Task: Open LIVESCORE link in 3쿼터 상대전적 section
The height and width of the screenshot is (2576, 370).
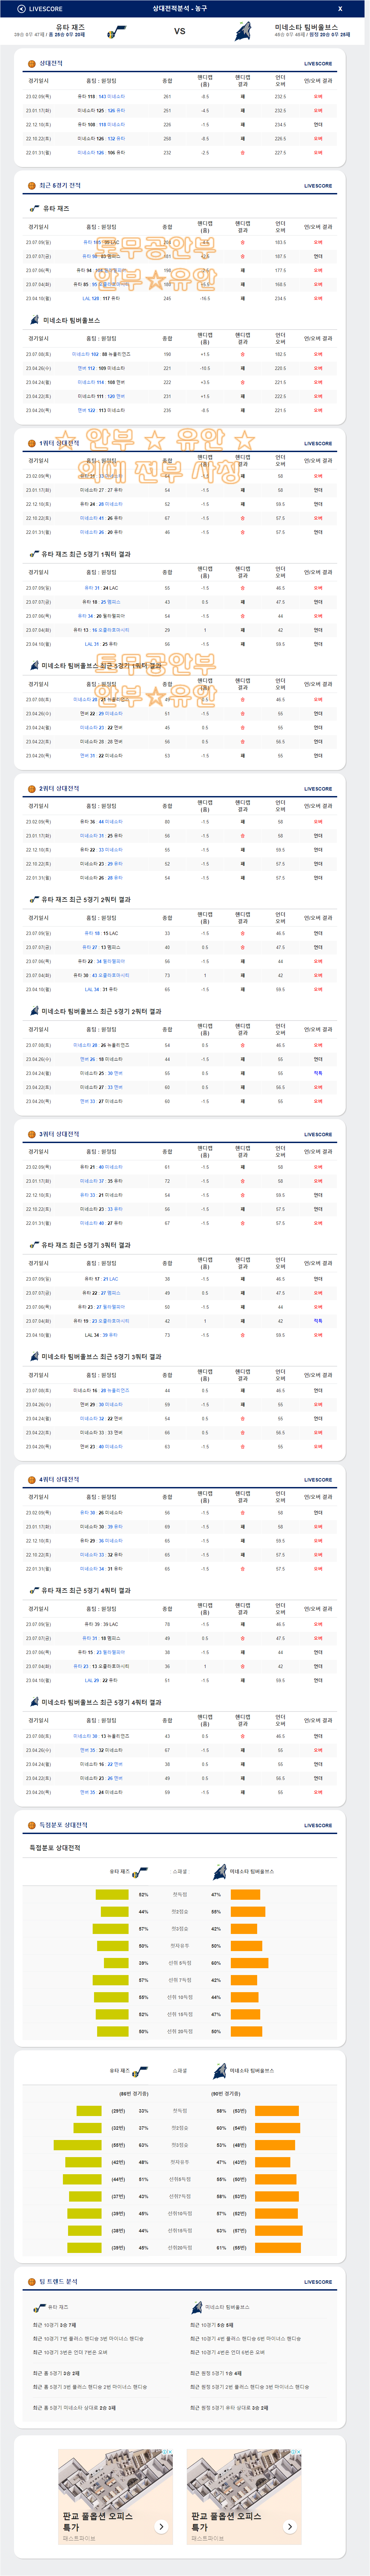Action: point(318,1135)
